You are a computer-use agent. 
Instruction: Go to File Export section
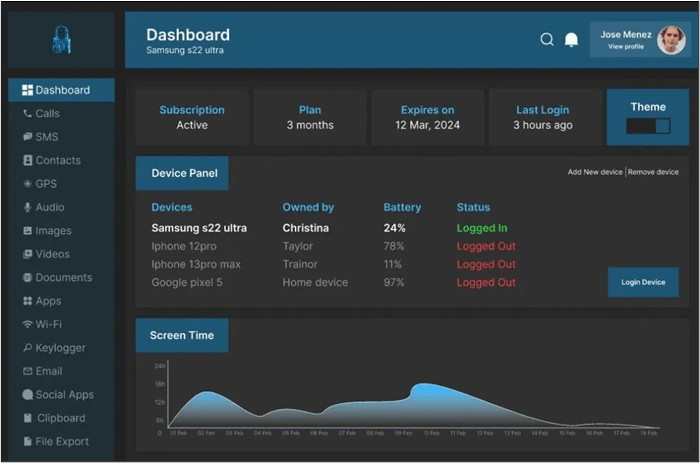point(62,442)
